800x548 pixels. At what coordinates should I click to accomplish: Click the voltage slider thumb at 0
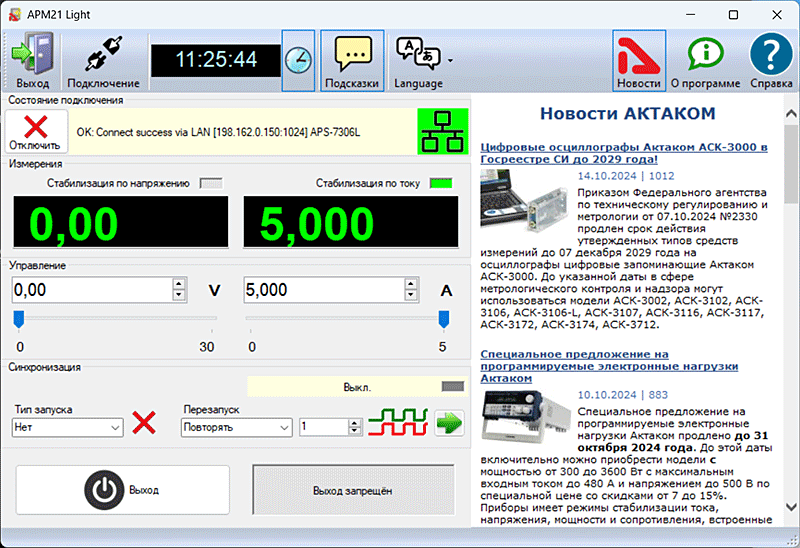(19, 319)
